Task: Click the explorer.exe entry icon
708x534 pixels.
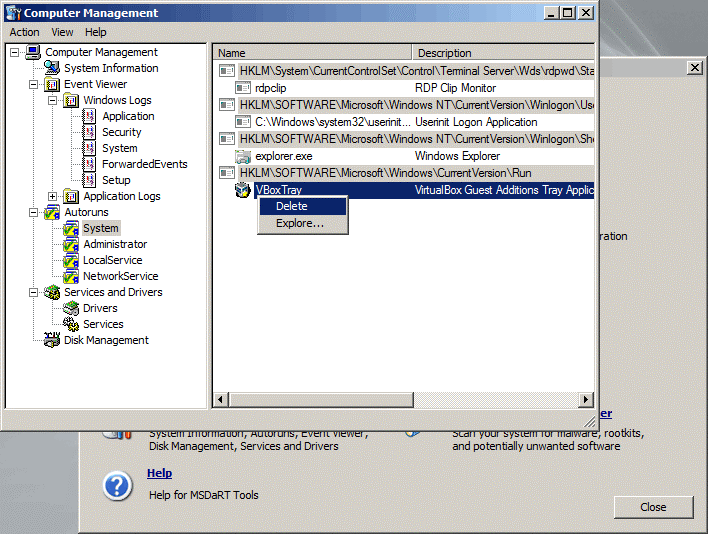Action: tap(243, 157)
